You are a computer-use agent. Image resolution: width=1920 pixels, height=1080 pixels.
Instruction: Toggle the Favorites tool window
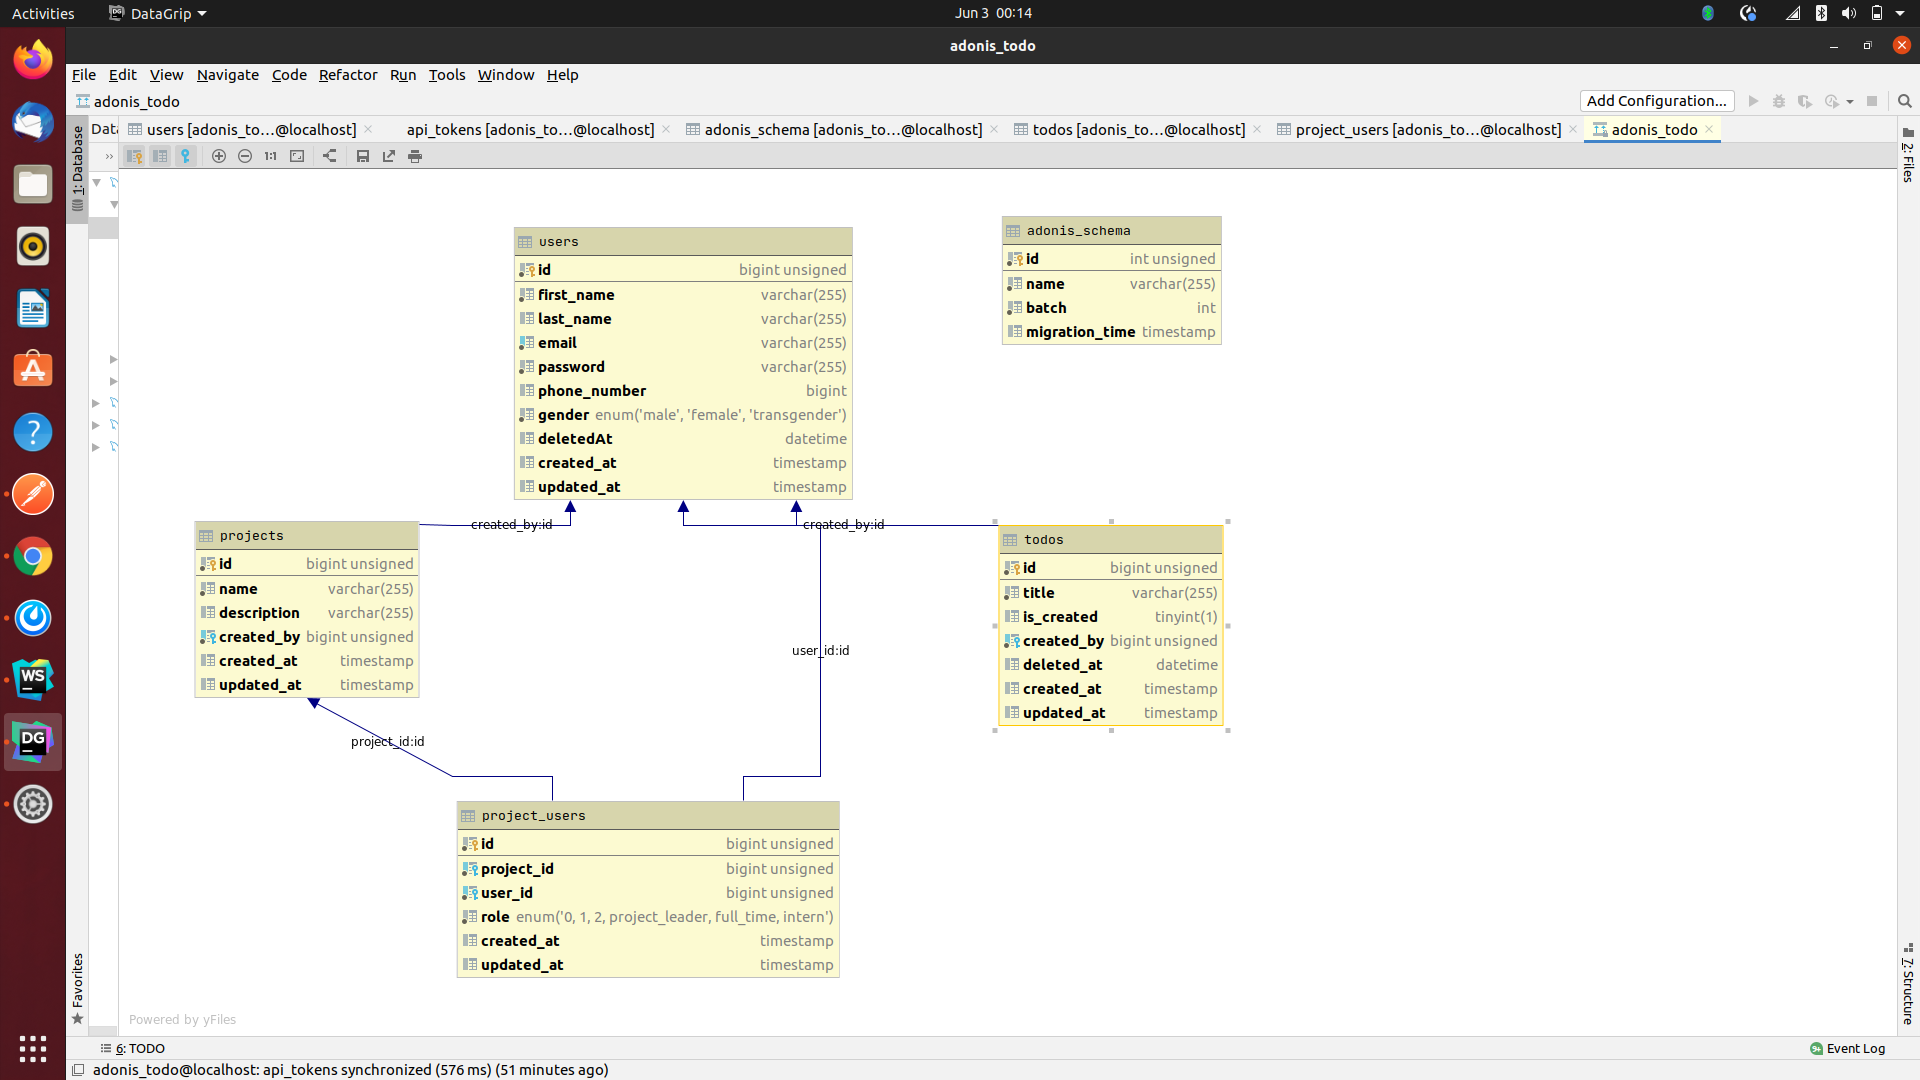pos(77,989)
